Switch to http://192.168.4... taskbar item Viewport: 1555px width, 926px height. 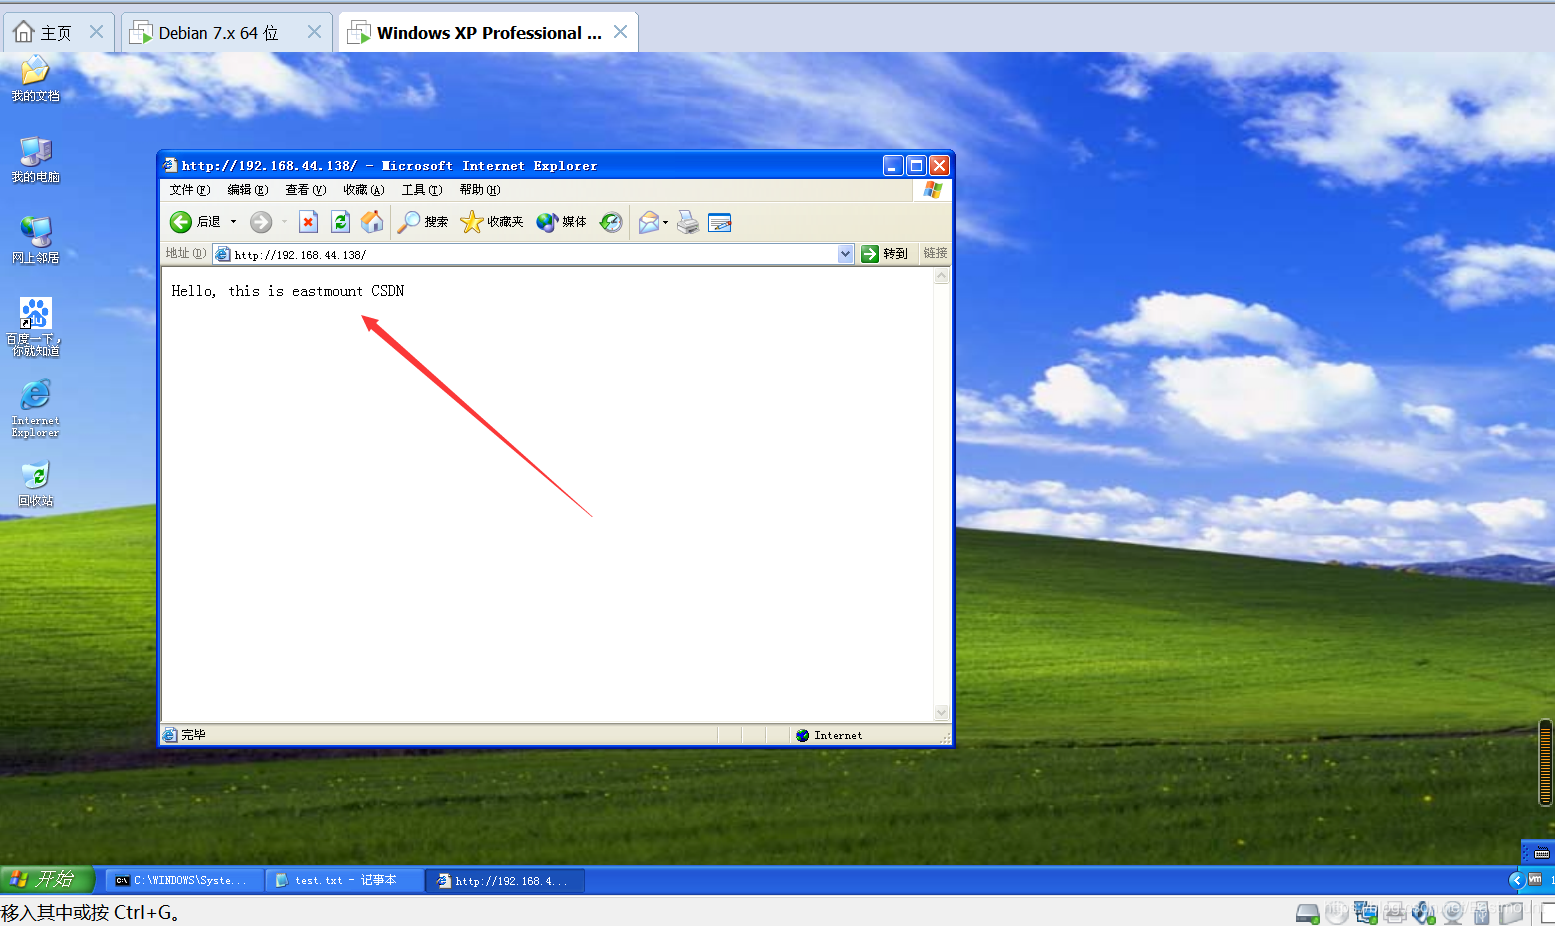click(505, 880)
